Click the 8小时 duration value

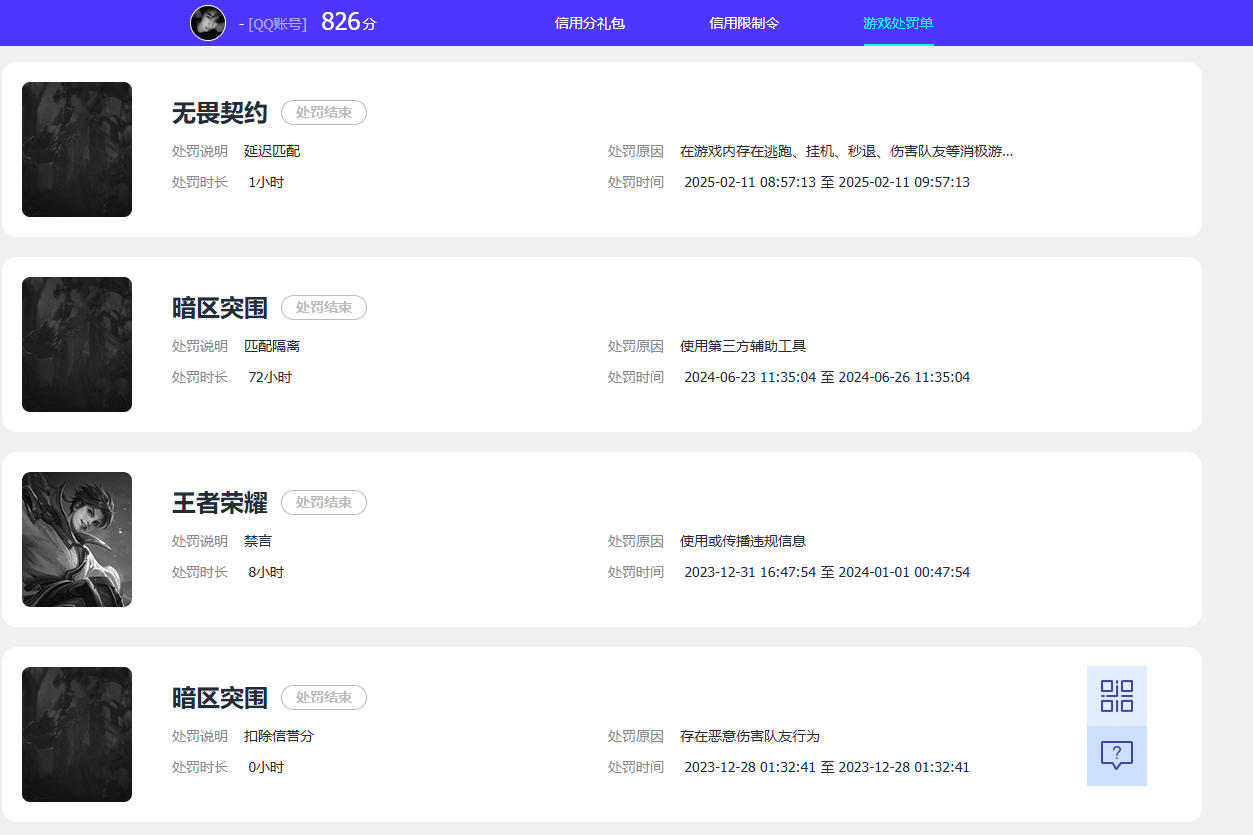point(266,572)
